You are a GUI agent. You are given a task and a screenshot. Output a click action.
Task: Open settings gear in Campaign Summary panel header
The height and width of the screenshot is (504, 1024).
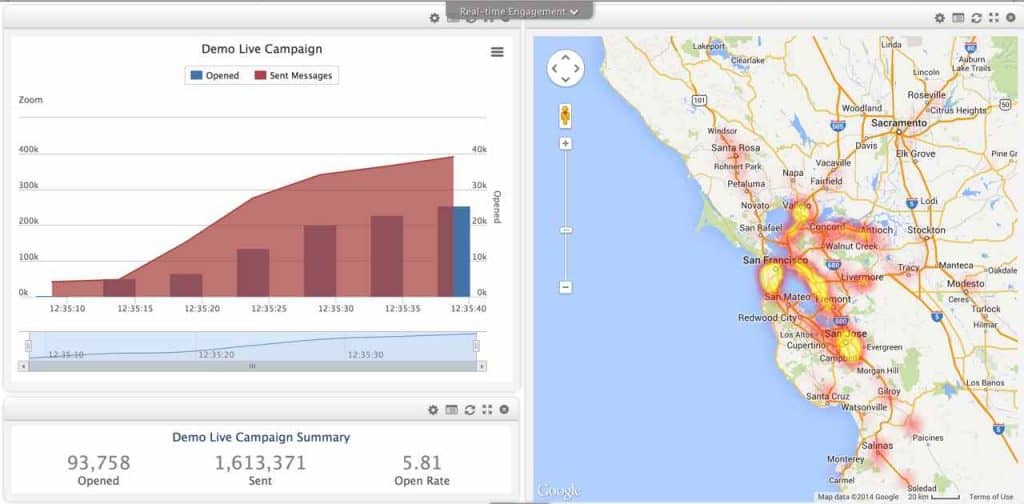pos(433,410)
